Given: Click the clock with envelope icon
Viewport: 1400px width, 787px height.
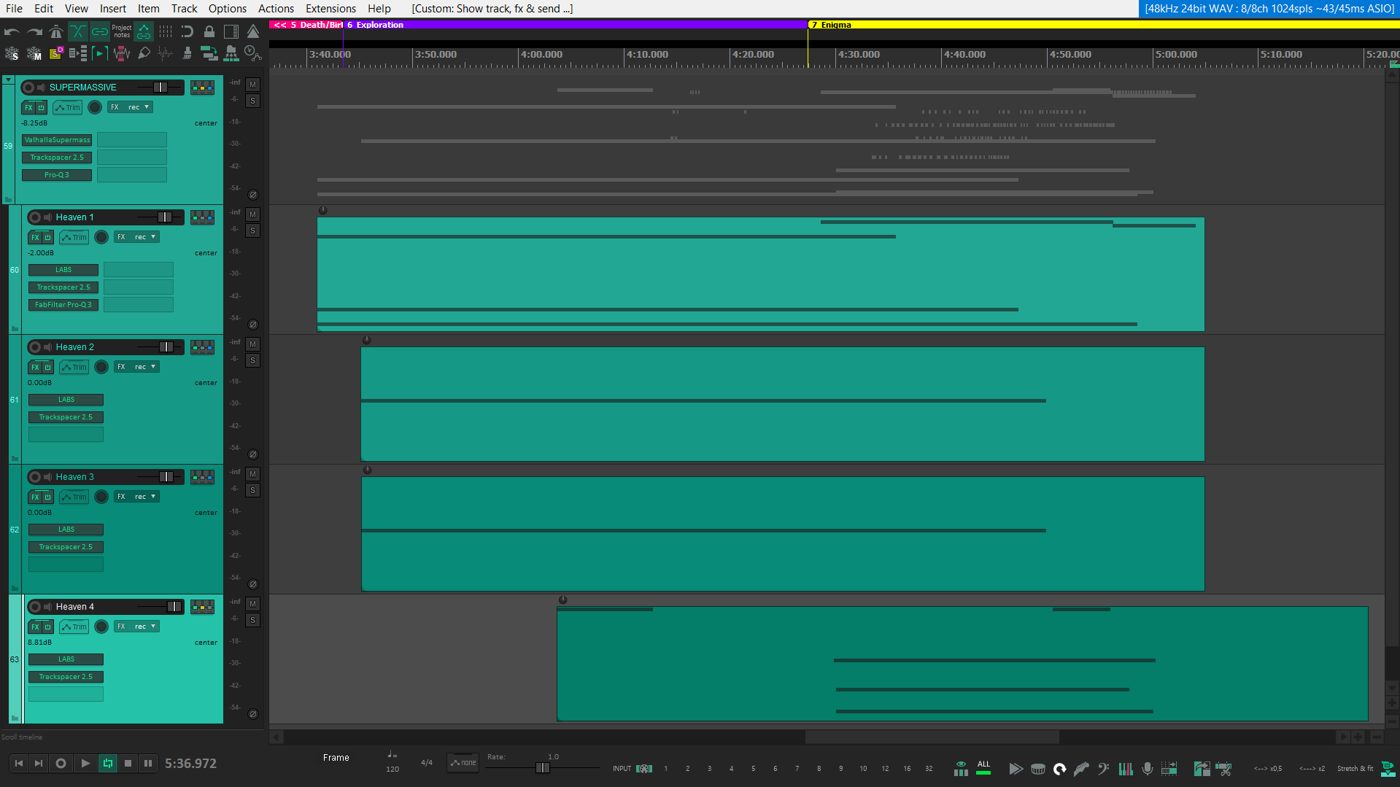Looking at the screenshot, I should tap(253, 54).
